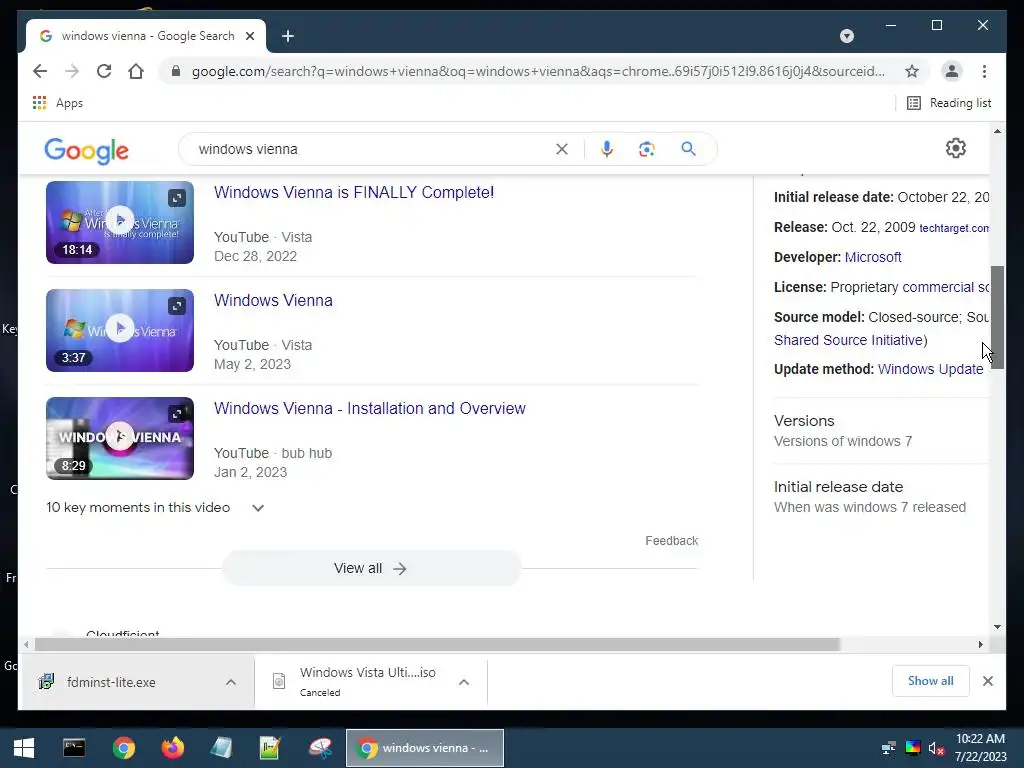Image resolution: width=1024 pixels, height=768 pixels.
Task: Start a voice search with microphone
Action: 607,149
